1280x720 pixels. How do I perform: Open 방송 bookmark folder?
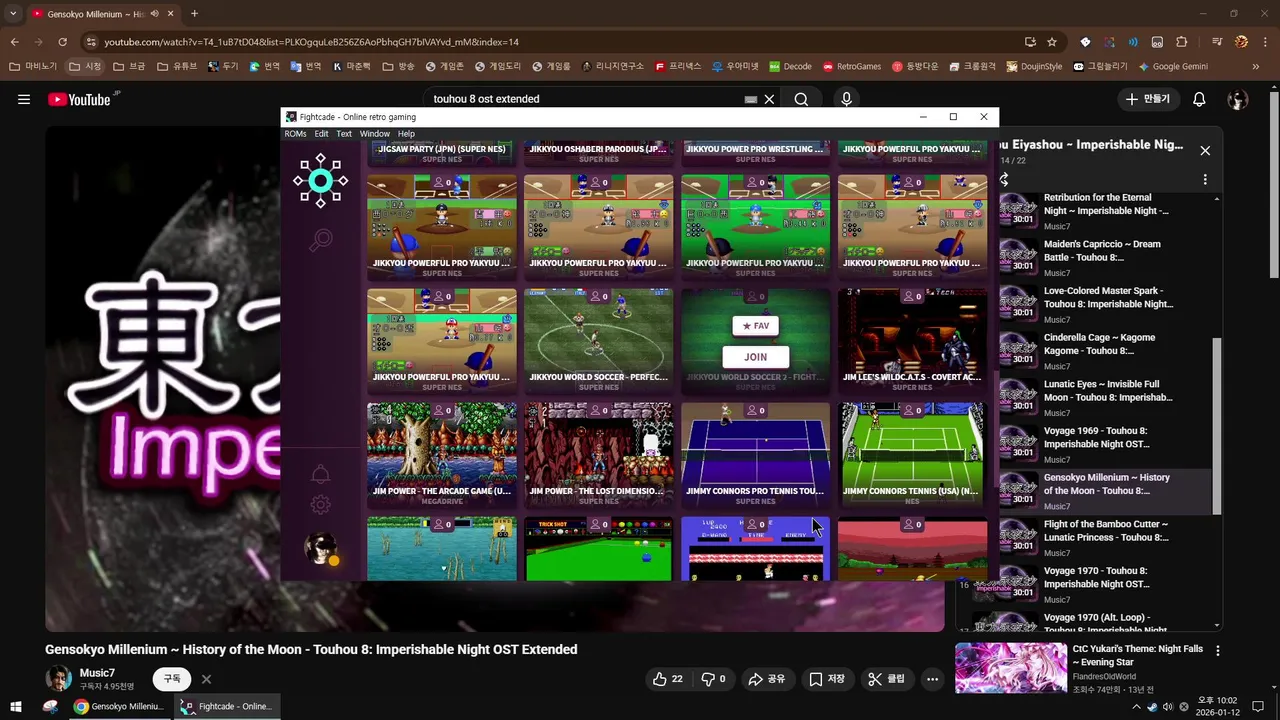(x=399, y=66)
